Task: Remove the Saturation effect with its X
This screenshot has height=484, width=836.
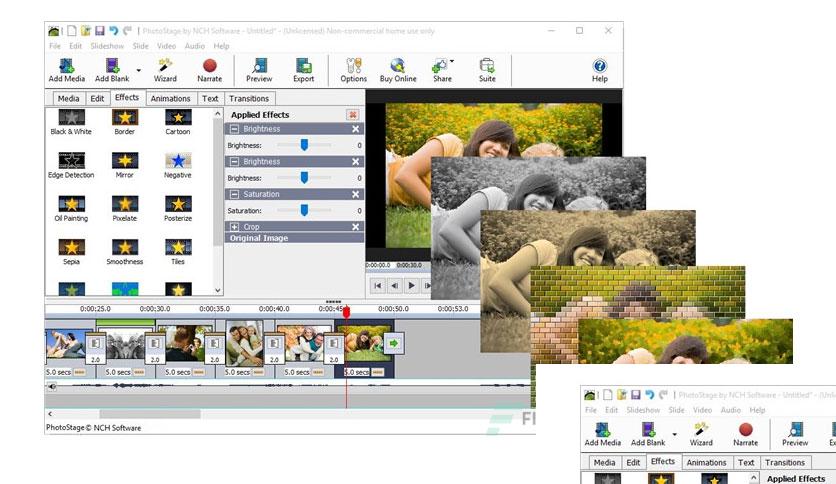Action: point(355,194)
